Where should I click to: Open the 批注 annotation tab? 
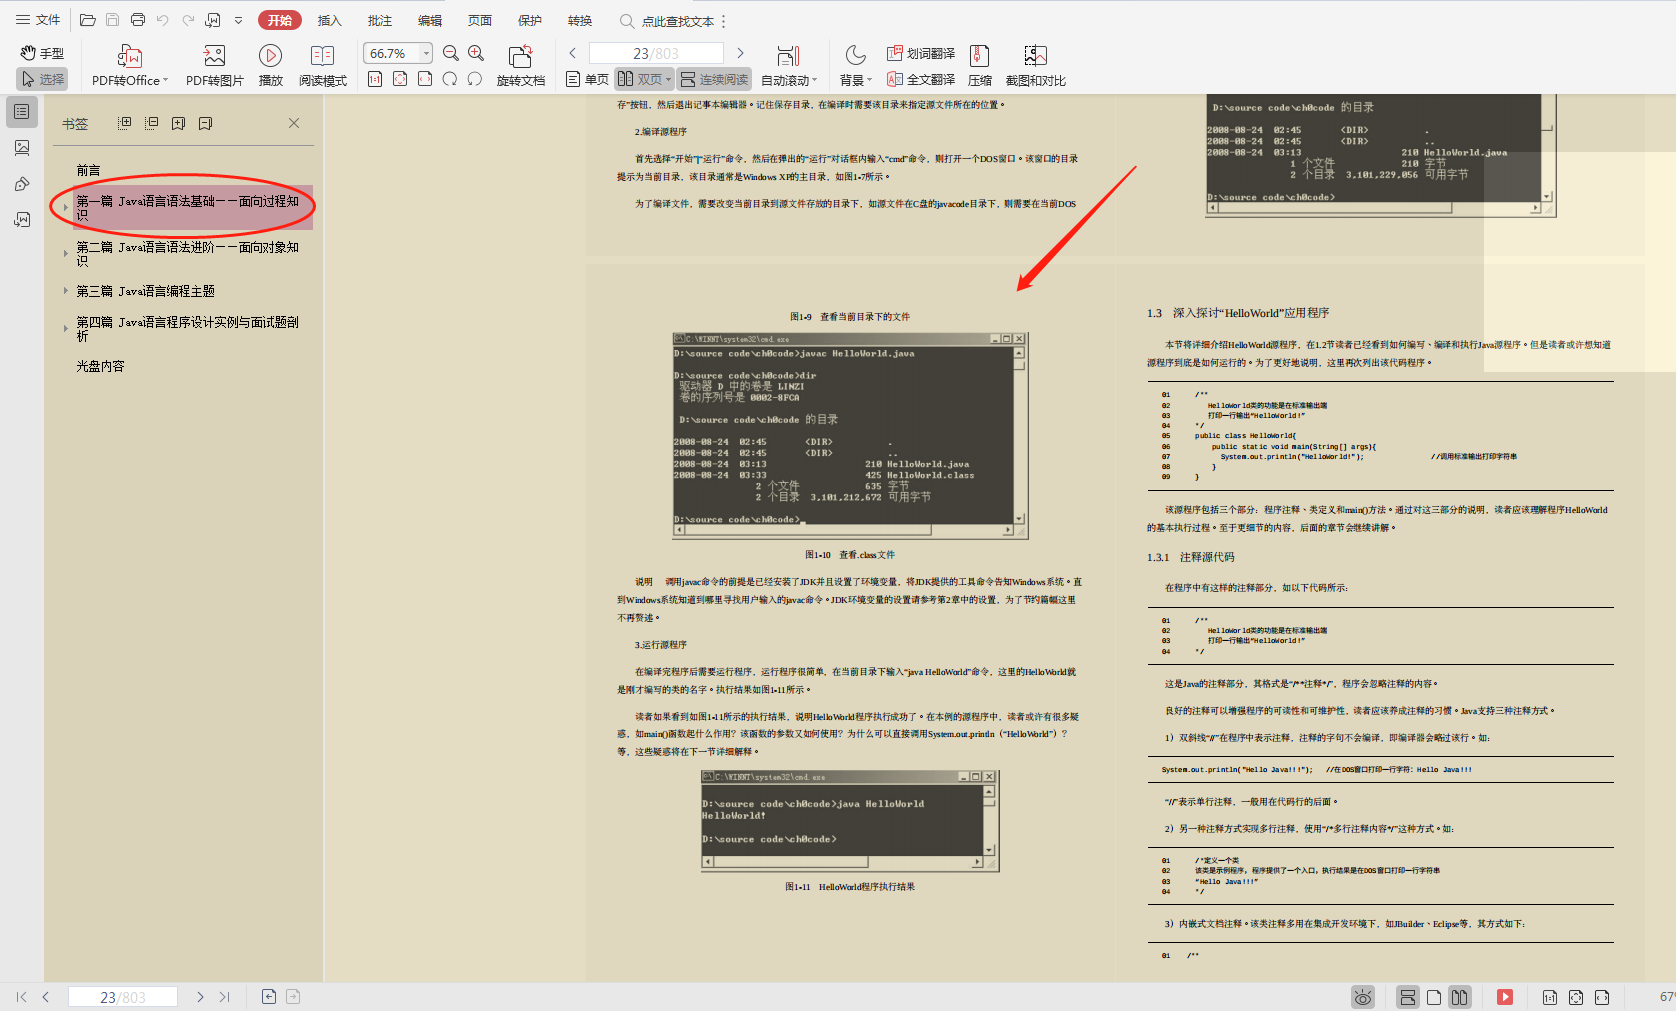pos(380,20)
